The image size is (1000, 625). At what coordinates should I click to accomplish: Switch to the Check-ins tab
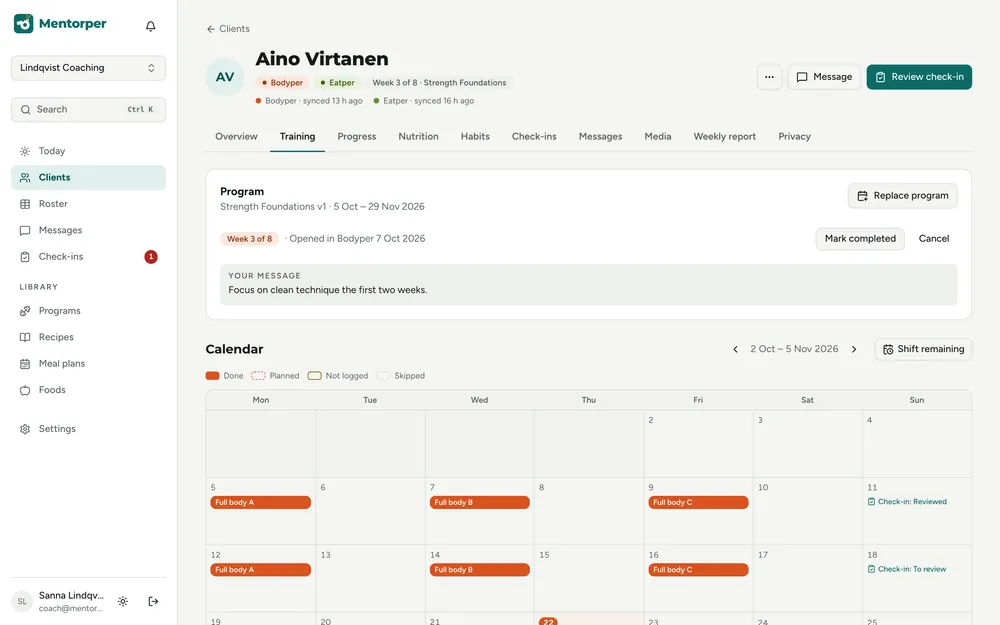pyautogui.click(x=534, y=136)
